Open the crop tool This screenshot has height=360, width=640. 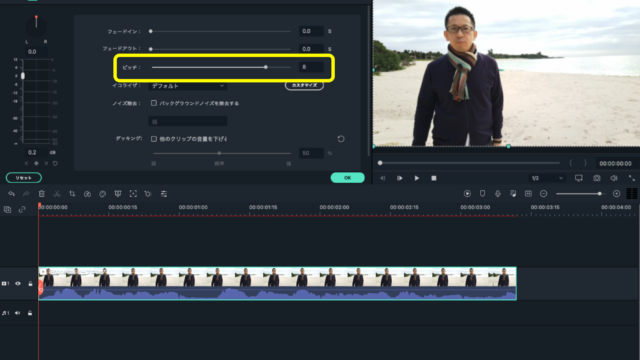tap(72, 194)
